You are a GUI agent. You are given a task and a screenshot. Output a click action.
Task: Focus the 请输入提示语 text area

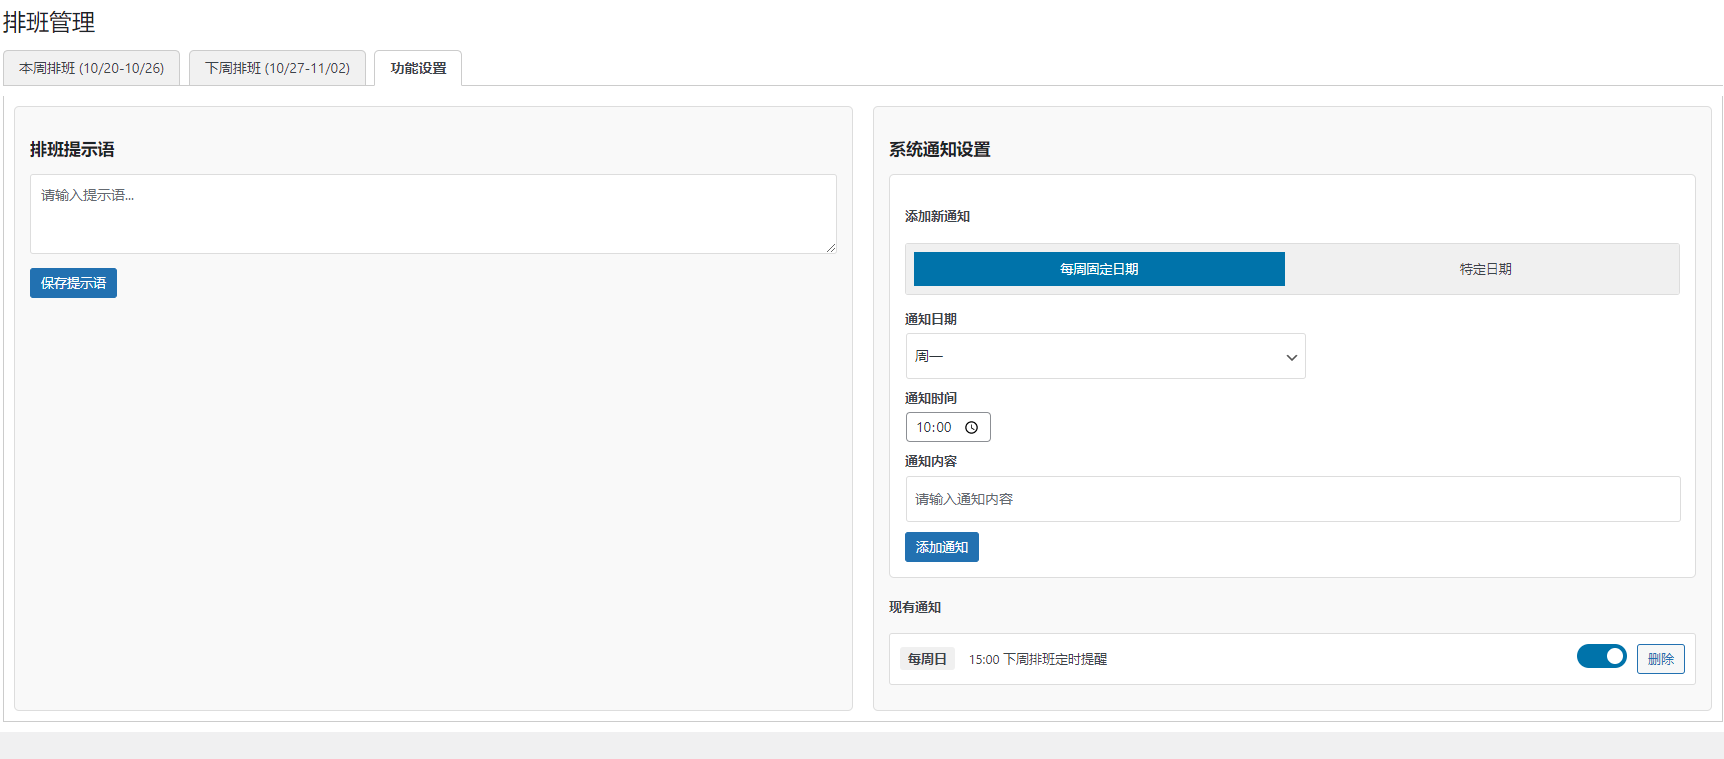click(432, 214)
